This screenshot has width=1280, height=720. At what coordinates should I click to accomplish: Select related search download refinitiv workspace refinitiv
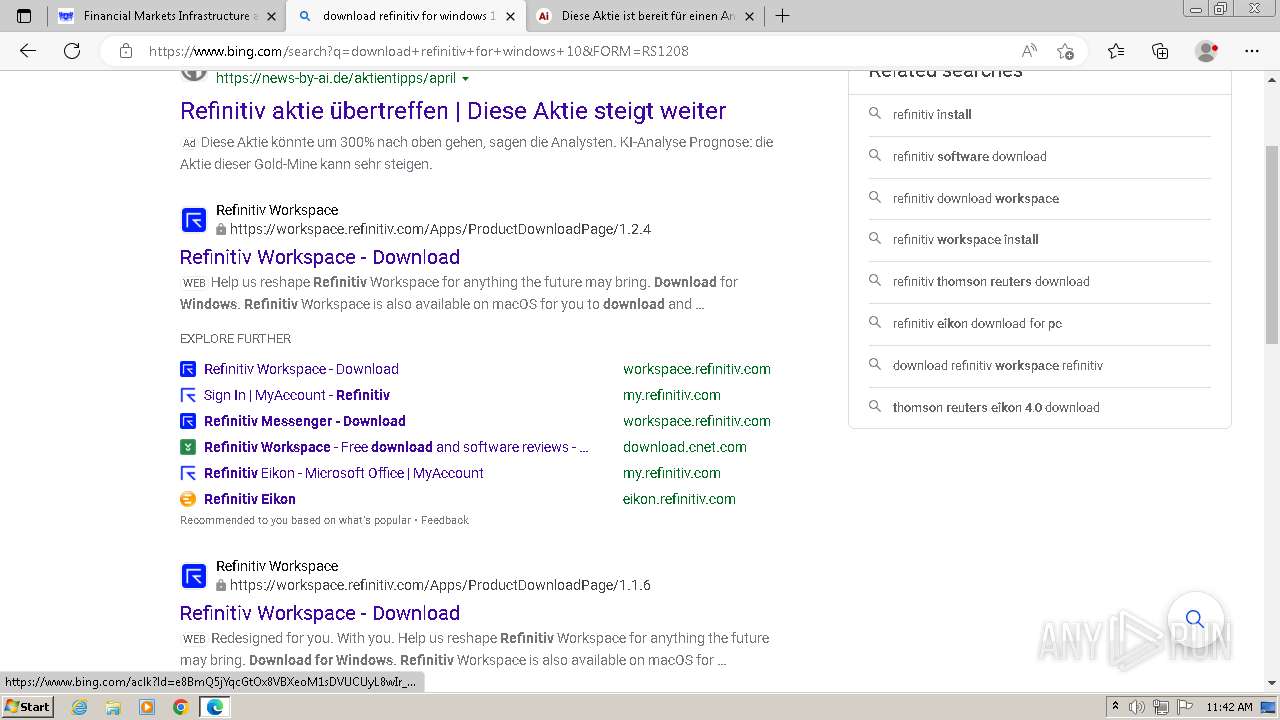coord(998,365)
